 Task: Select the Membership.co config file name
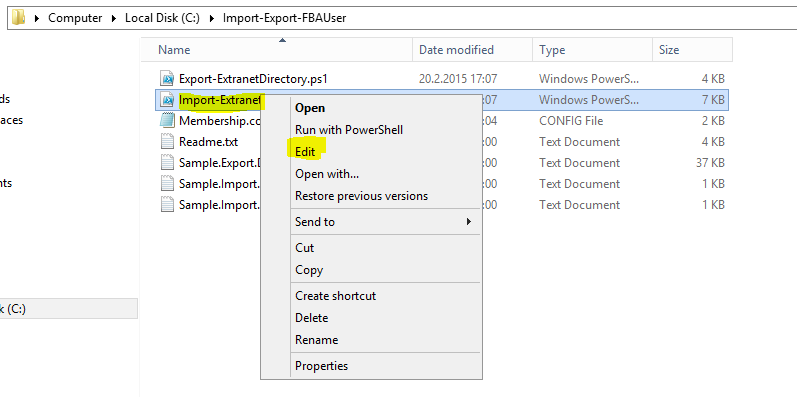[220, 121]
